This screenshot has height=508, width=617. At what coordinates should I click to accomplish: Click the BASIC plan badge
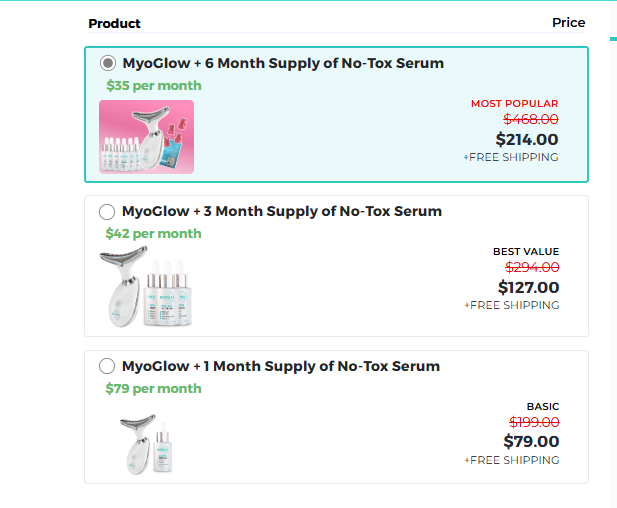pos(543,407)
